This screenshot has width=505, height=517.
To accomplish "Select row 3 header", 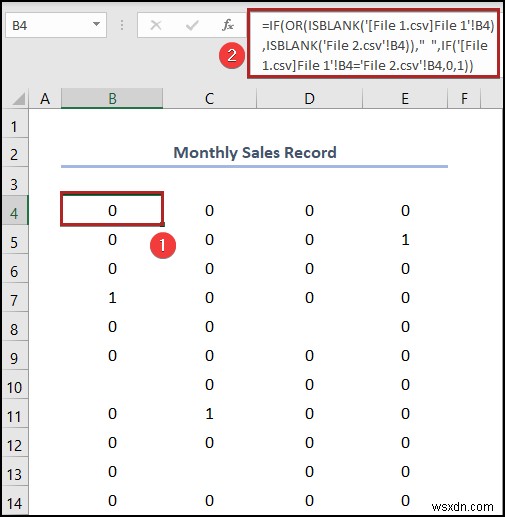I will pyautogui.click(x=15, y=181).
